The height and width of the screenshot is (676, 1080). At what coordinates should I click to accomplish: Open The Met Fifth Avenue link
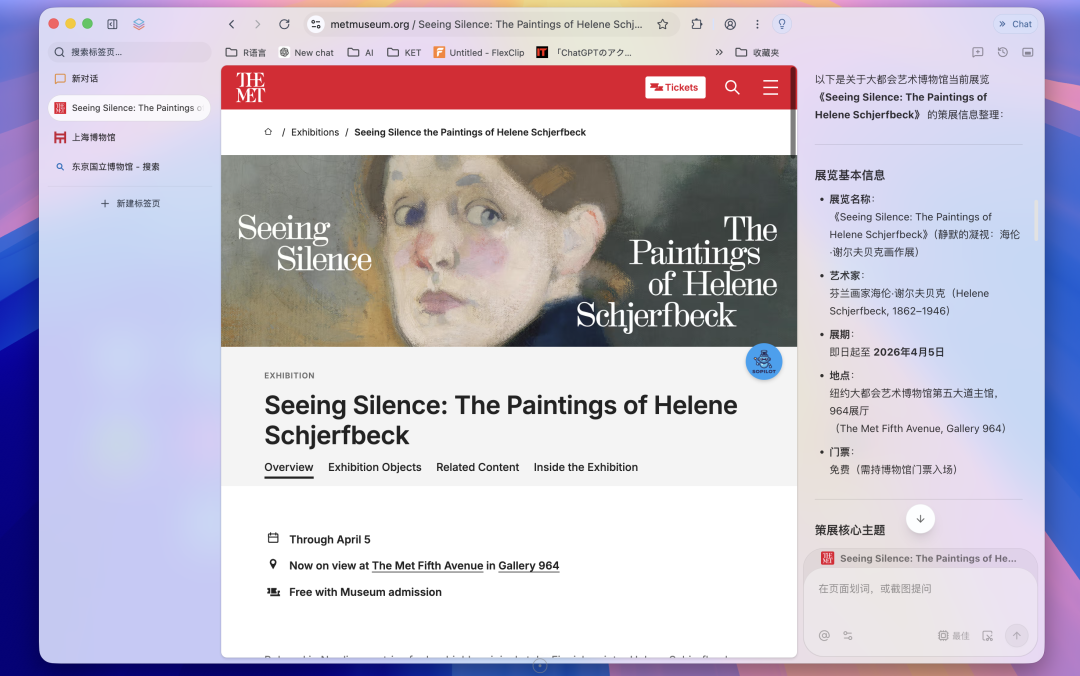coord(428,566)
